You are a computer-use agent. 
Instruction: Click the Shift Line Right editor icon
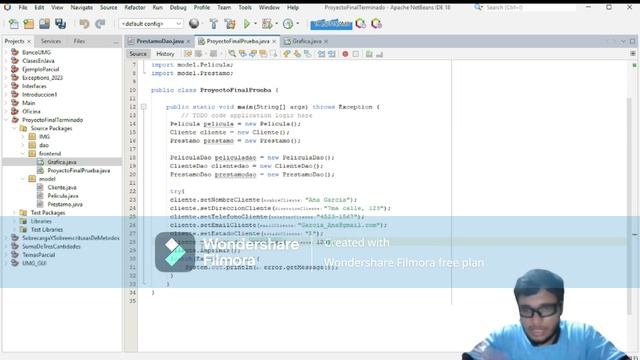332,53
